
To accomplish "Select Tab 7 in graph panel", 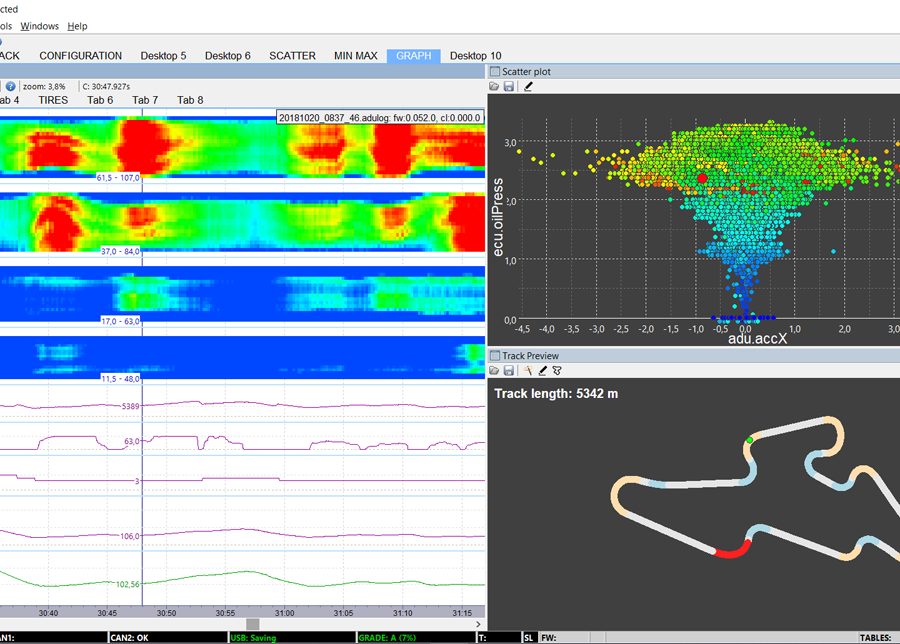I will pos(145,100).
